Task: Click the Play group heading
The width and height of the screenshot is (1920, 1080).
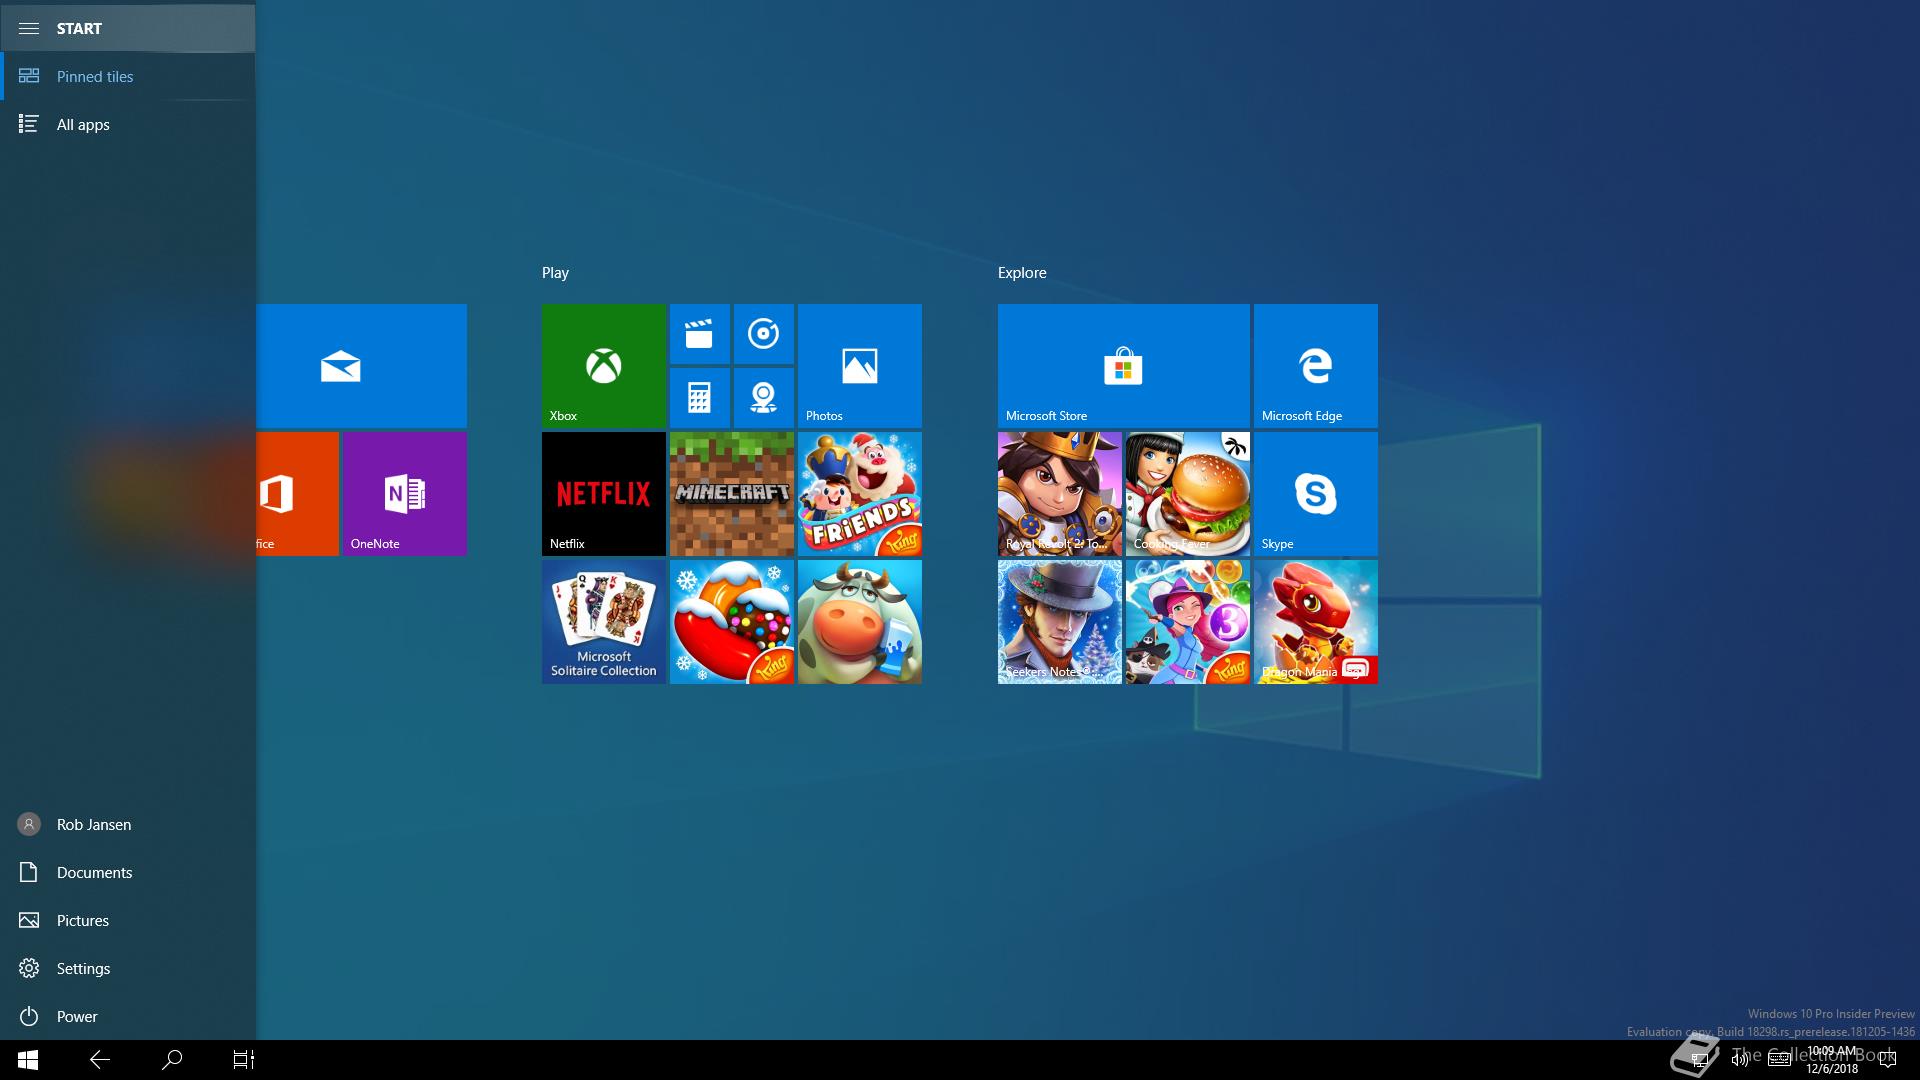Action: 555,272
